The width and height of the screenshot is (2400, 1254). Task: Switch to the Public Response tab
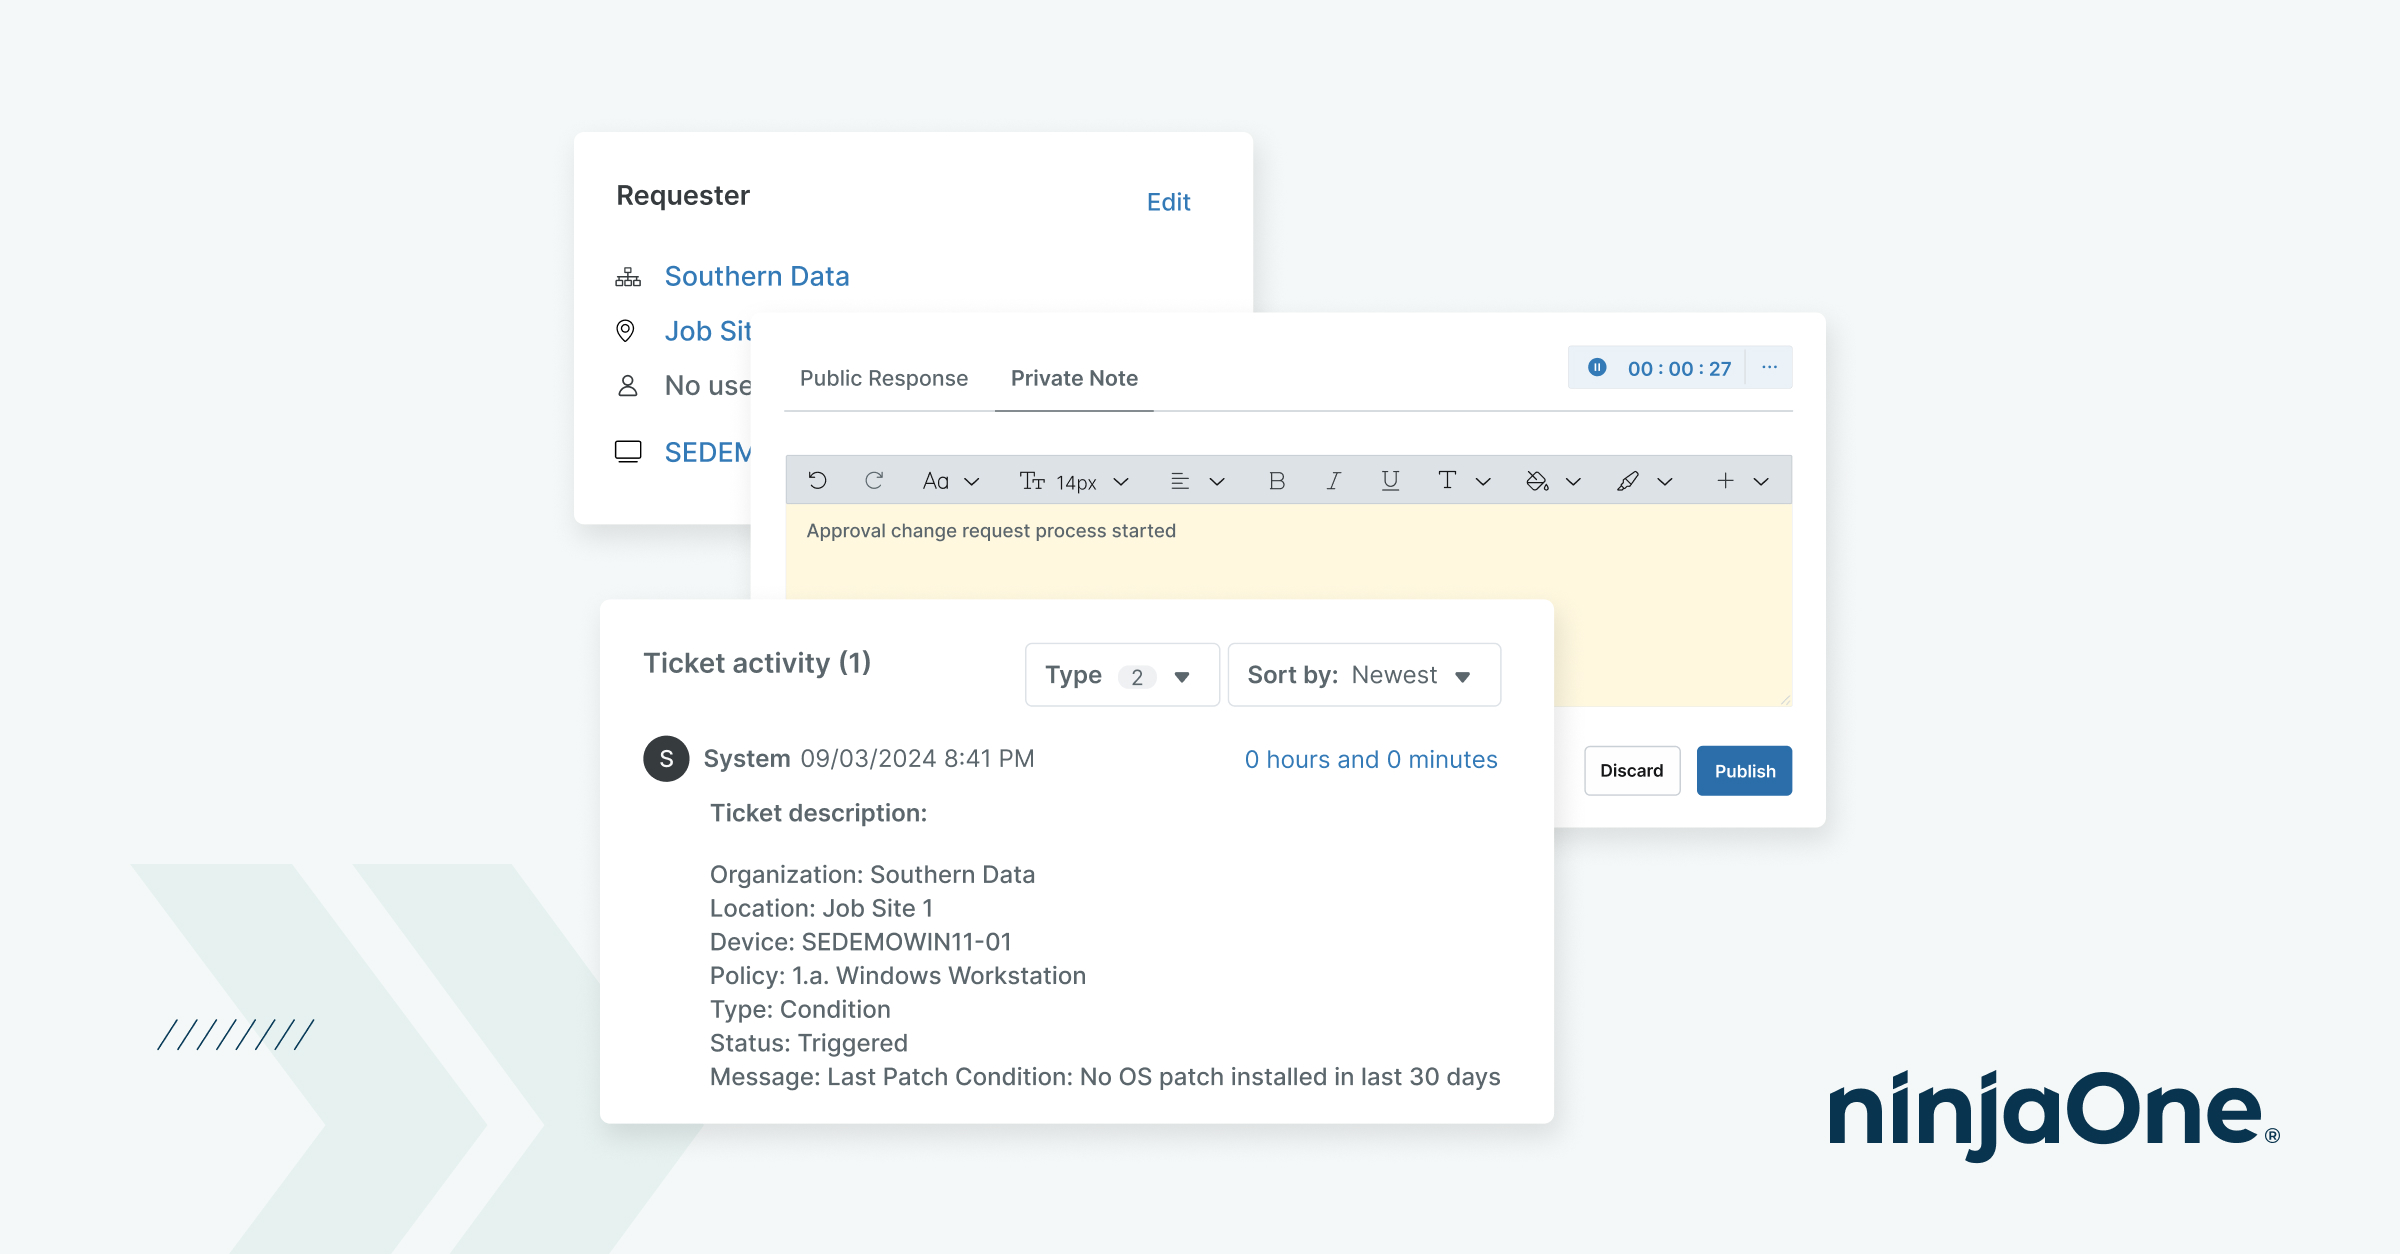pyautogui.click(x=883, y=378)
